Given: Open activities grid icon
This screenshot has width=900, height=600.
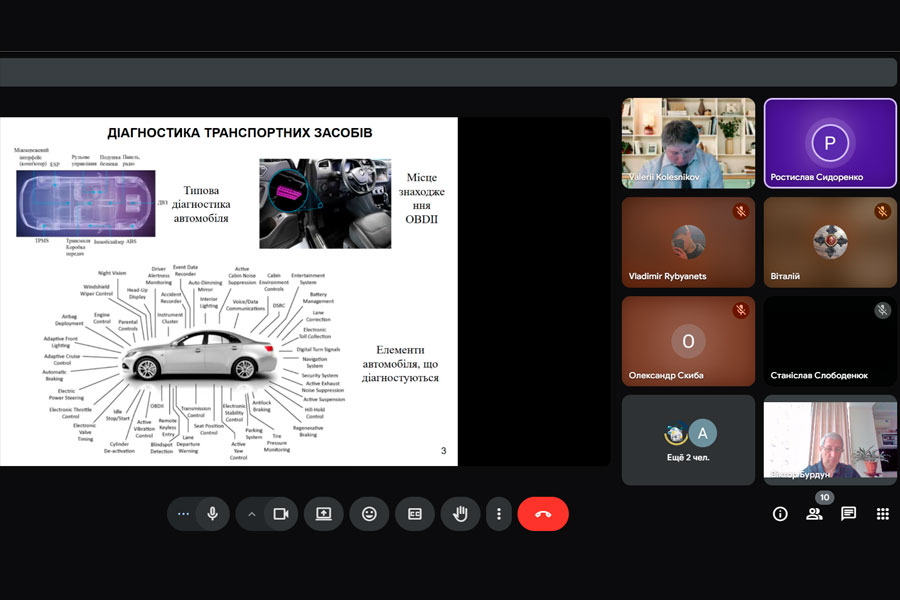Looking at the screenshot, I should tap(882, 514).
